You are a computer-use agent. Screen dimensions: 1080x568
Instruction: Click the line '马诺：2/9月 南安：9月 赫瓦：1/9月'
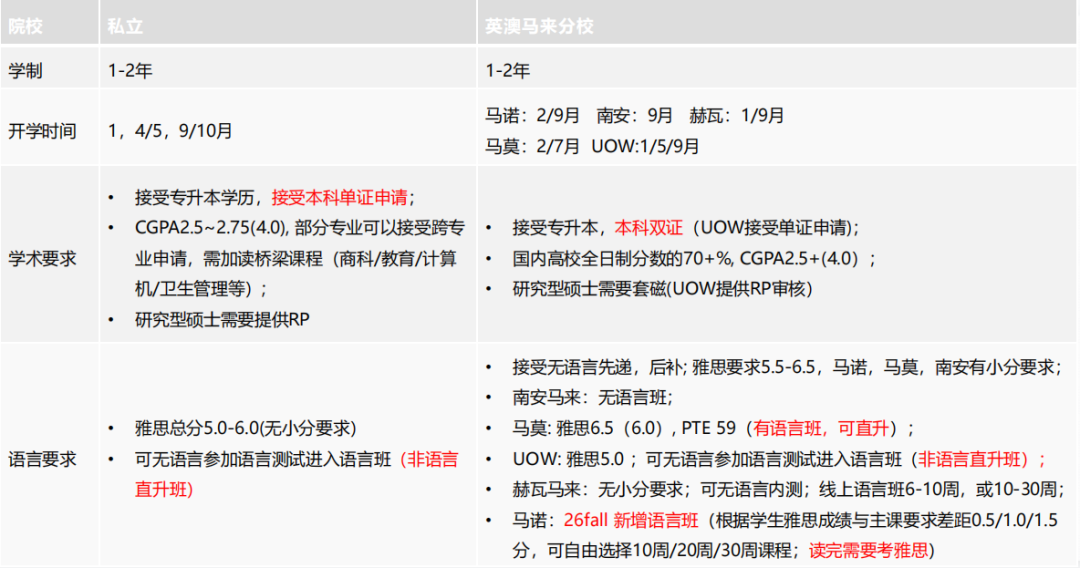[x=634, y=115]
